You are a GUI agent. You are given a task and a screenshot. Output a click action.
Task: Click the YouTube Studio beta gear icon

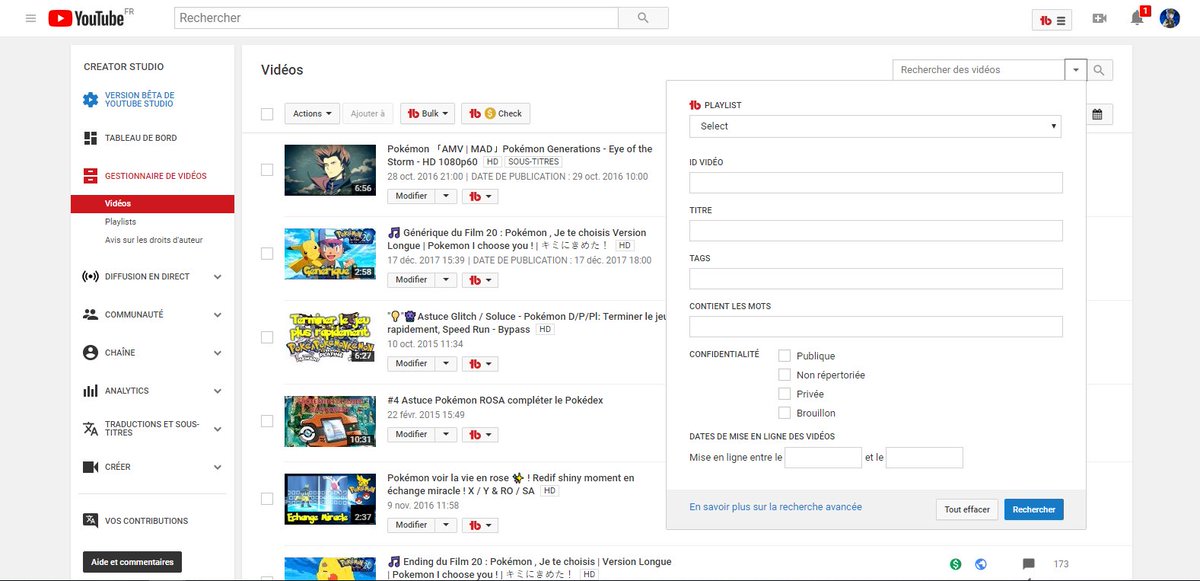[91, 99]
